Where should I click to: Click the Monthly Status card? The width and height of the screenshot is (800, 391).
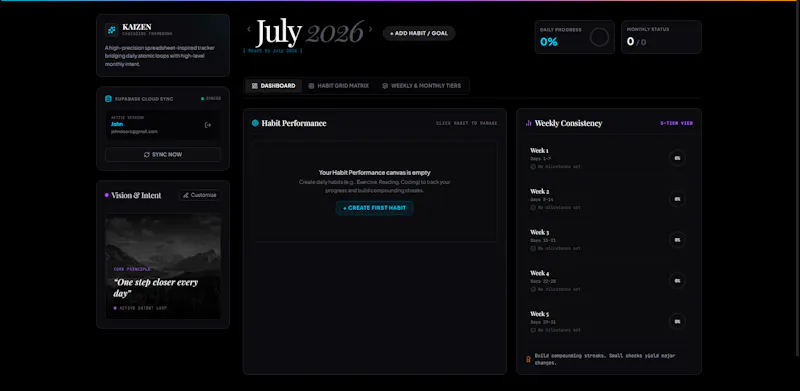661,37
